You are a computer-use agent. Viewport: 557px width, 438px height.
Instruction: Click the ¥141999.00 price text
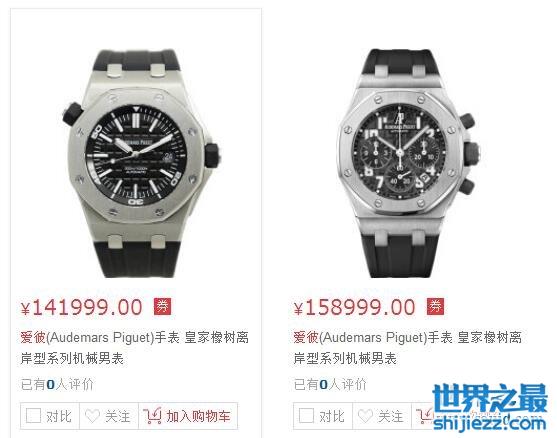[x=81, y=307]
